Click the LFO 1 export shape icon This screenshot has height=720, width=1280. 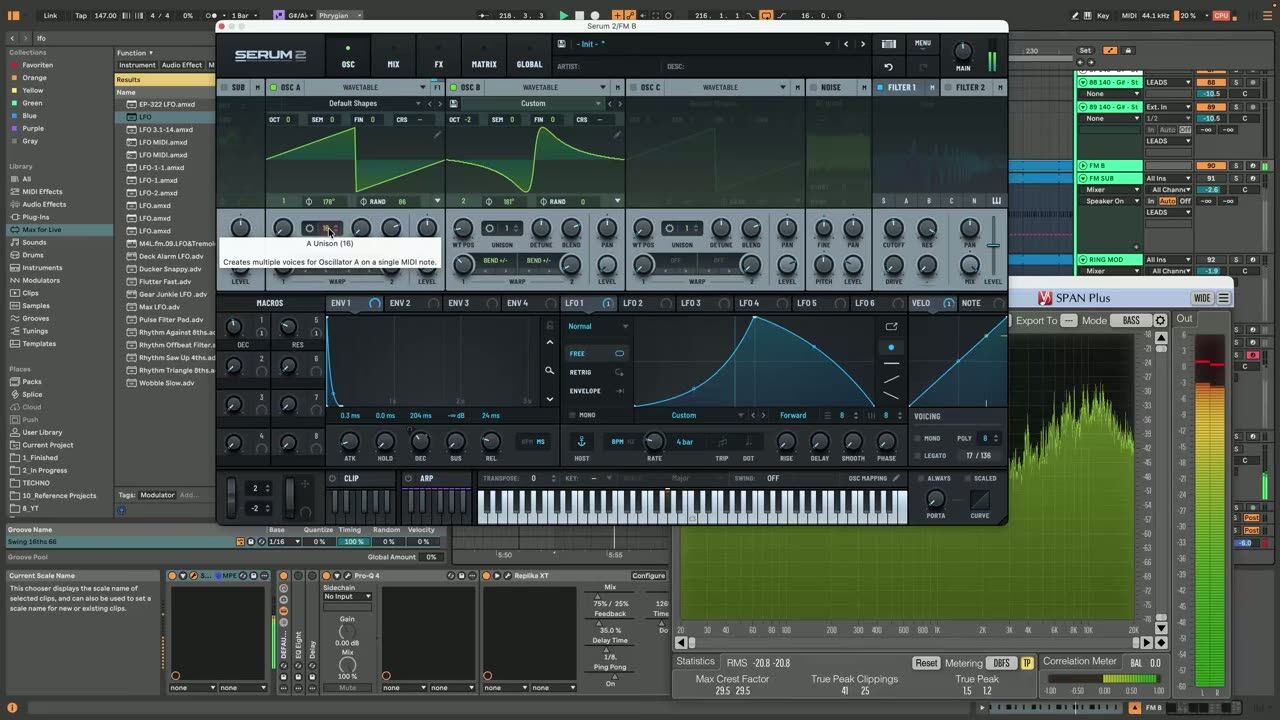click(x=891, y=326)
